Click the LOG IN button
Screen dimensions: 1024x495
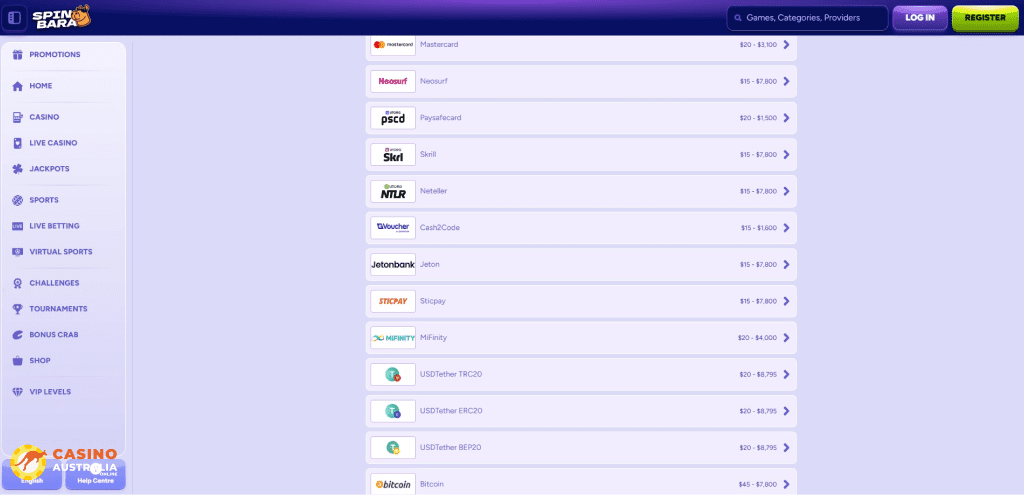coord(920,18)
